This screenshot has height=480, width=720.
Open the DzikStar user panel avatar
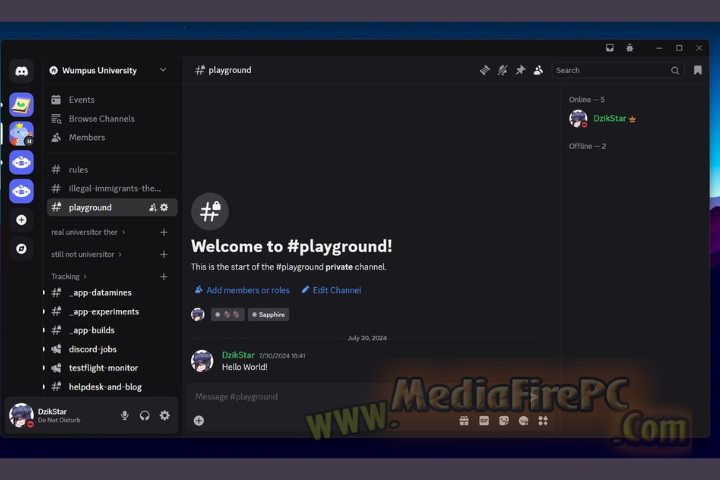22,415
